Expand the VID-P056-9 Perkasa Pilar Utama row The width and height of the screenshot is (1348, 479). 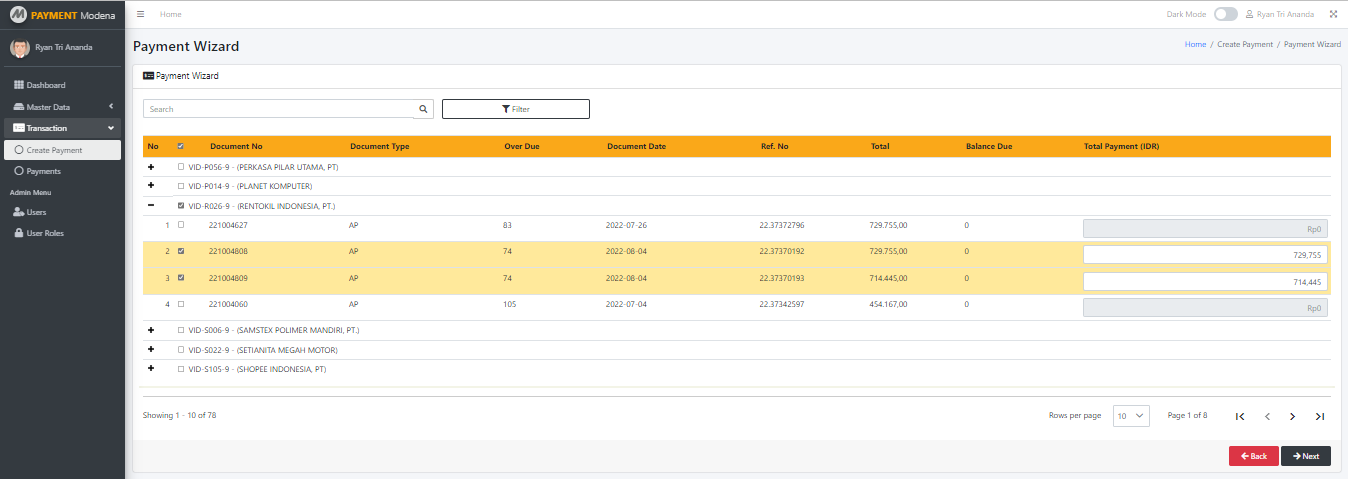pos(151,166)
